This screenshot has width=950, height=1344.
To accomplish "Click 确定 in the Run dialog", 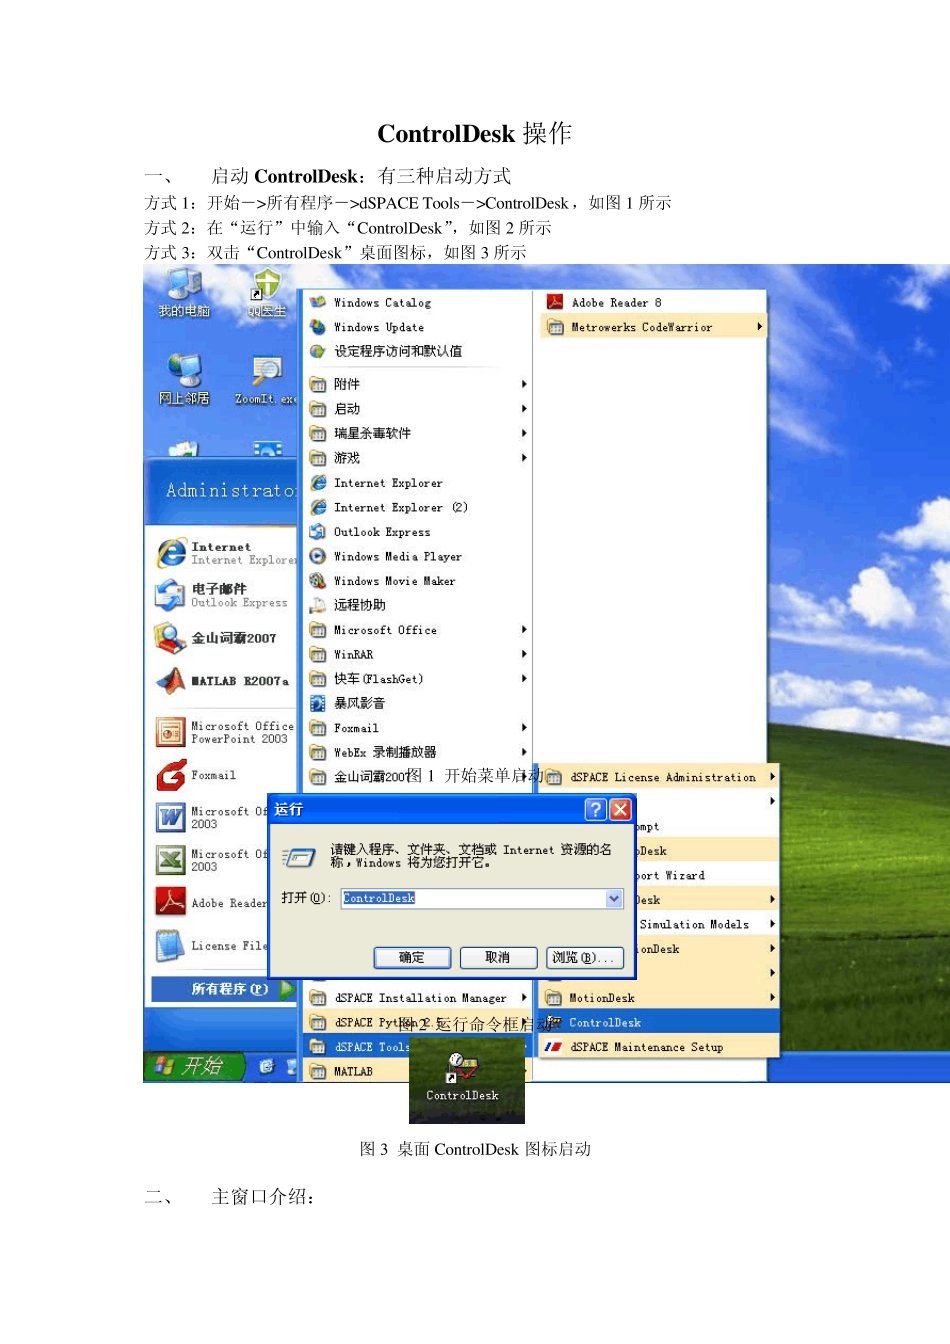I will 412,957.
